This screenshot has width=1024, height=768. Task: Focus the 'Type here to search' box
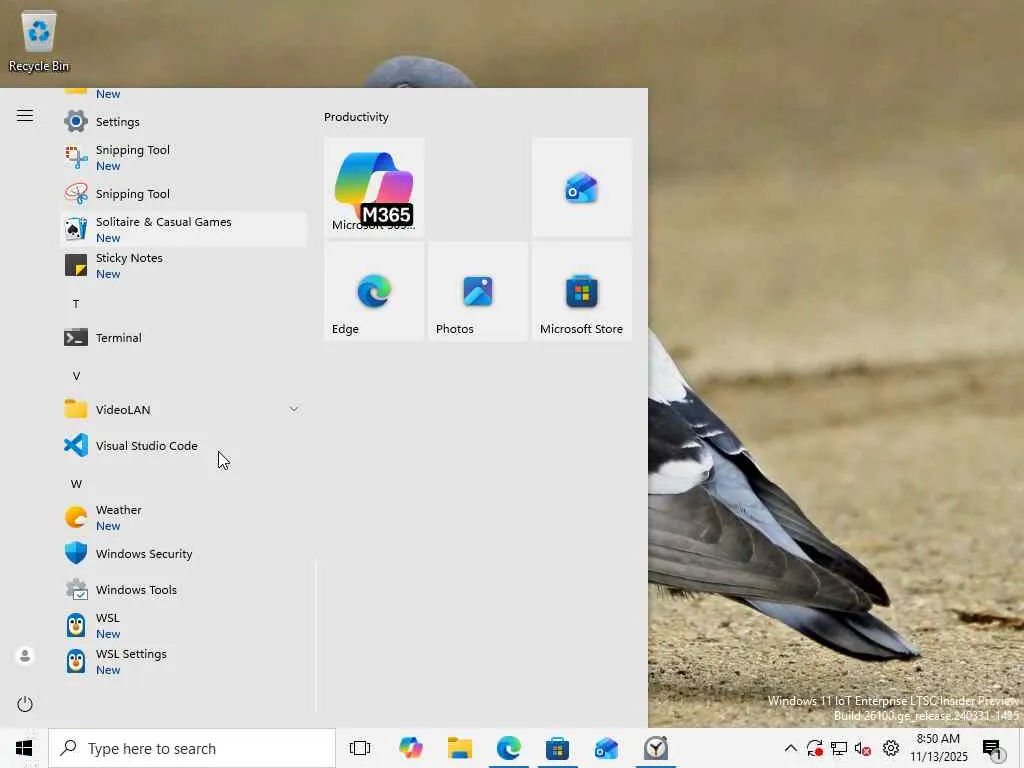coord(192,748)
